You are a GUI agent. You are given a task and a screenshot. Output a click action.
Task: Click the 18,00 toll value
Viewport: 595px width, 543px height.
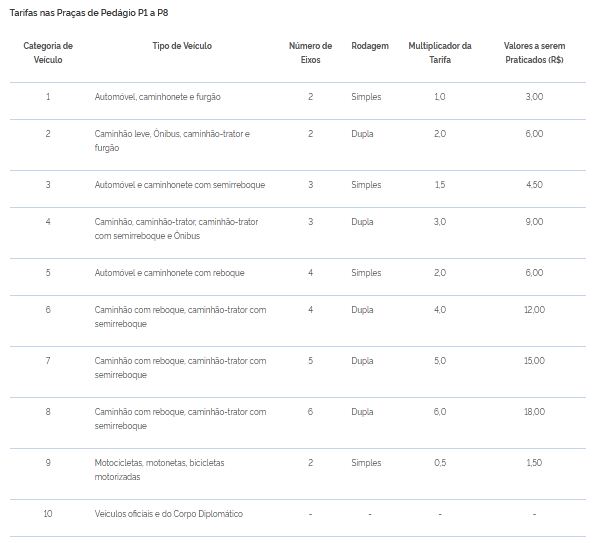tap(534, 412)
